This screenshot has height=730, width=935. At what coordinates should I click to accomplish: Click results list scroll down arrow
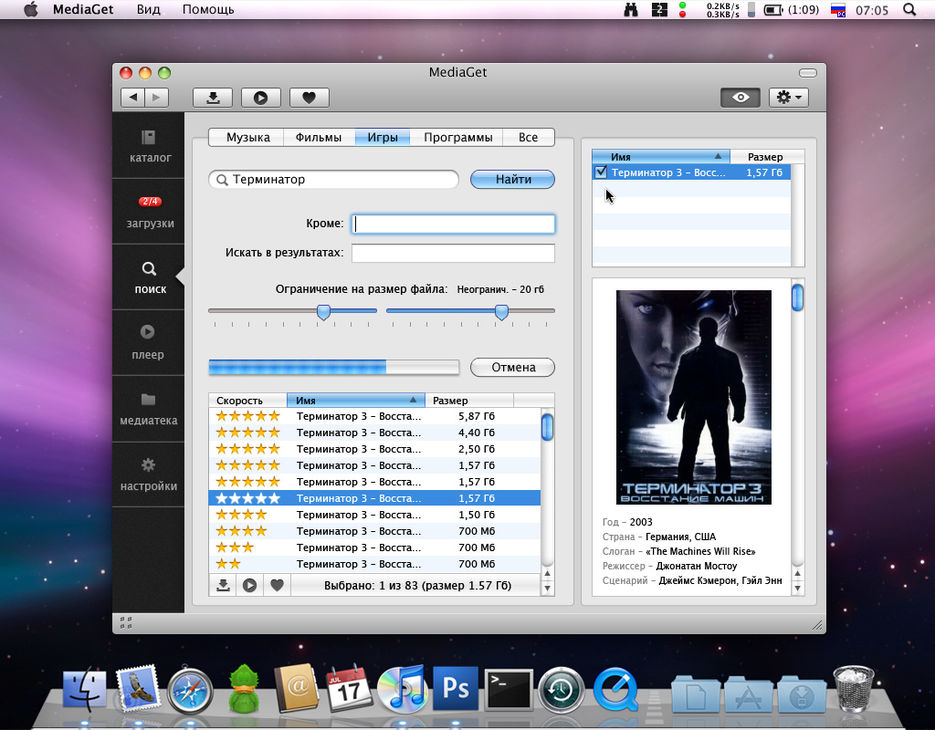pos(547,589)
